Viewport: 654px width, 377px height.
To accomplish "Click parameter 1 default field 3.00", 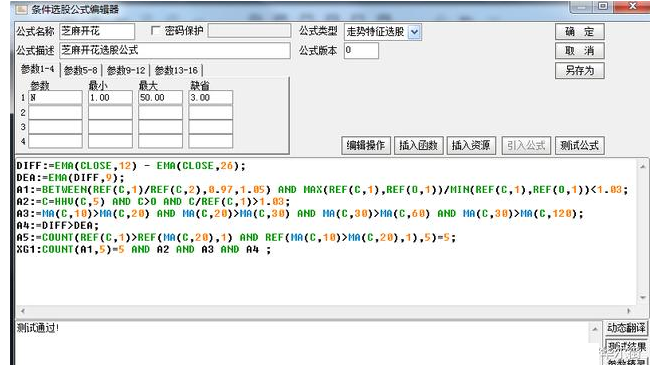I will (x=210, y=98).
